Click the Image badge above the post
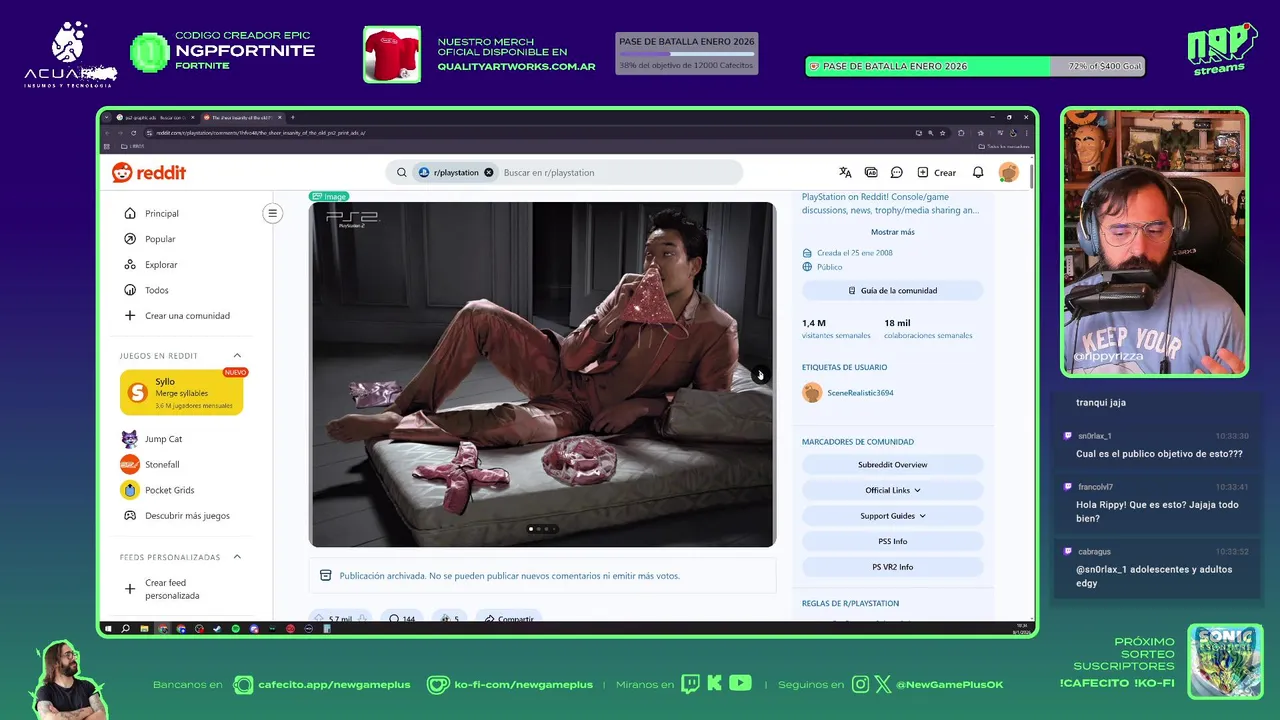Viewport: 1280px width, 720px height. pyautogui.click(x=329, y=196)
